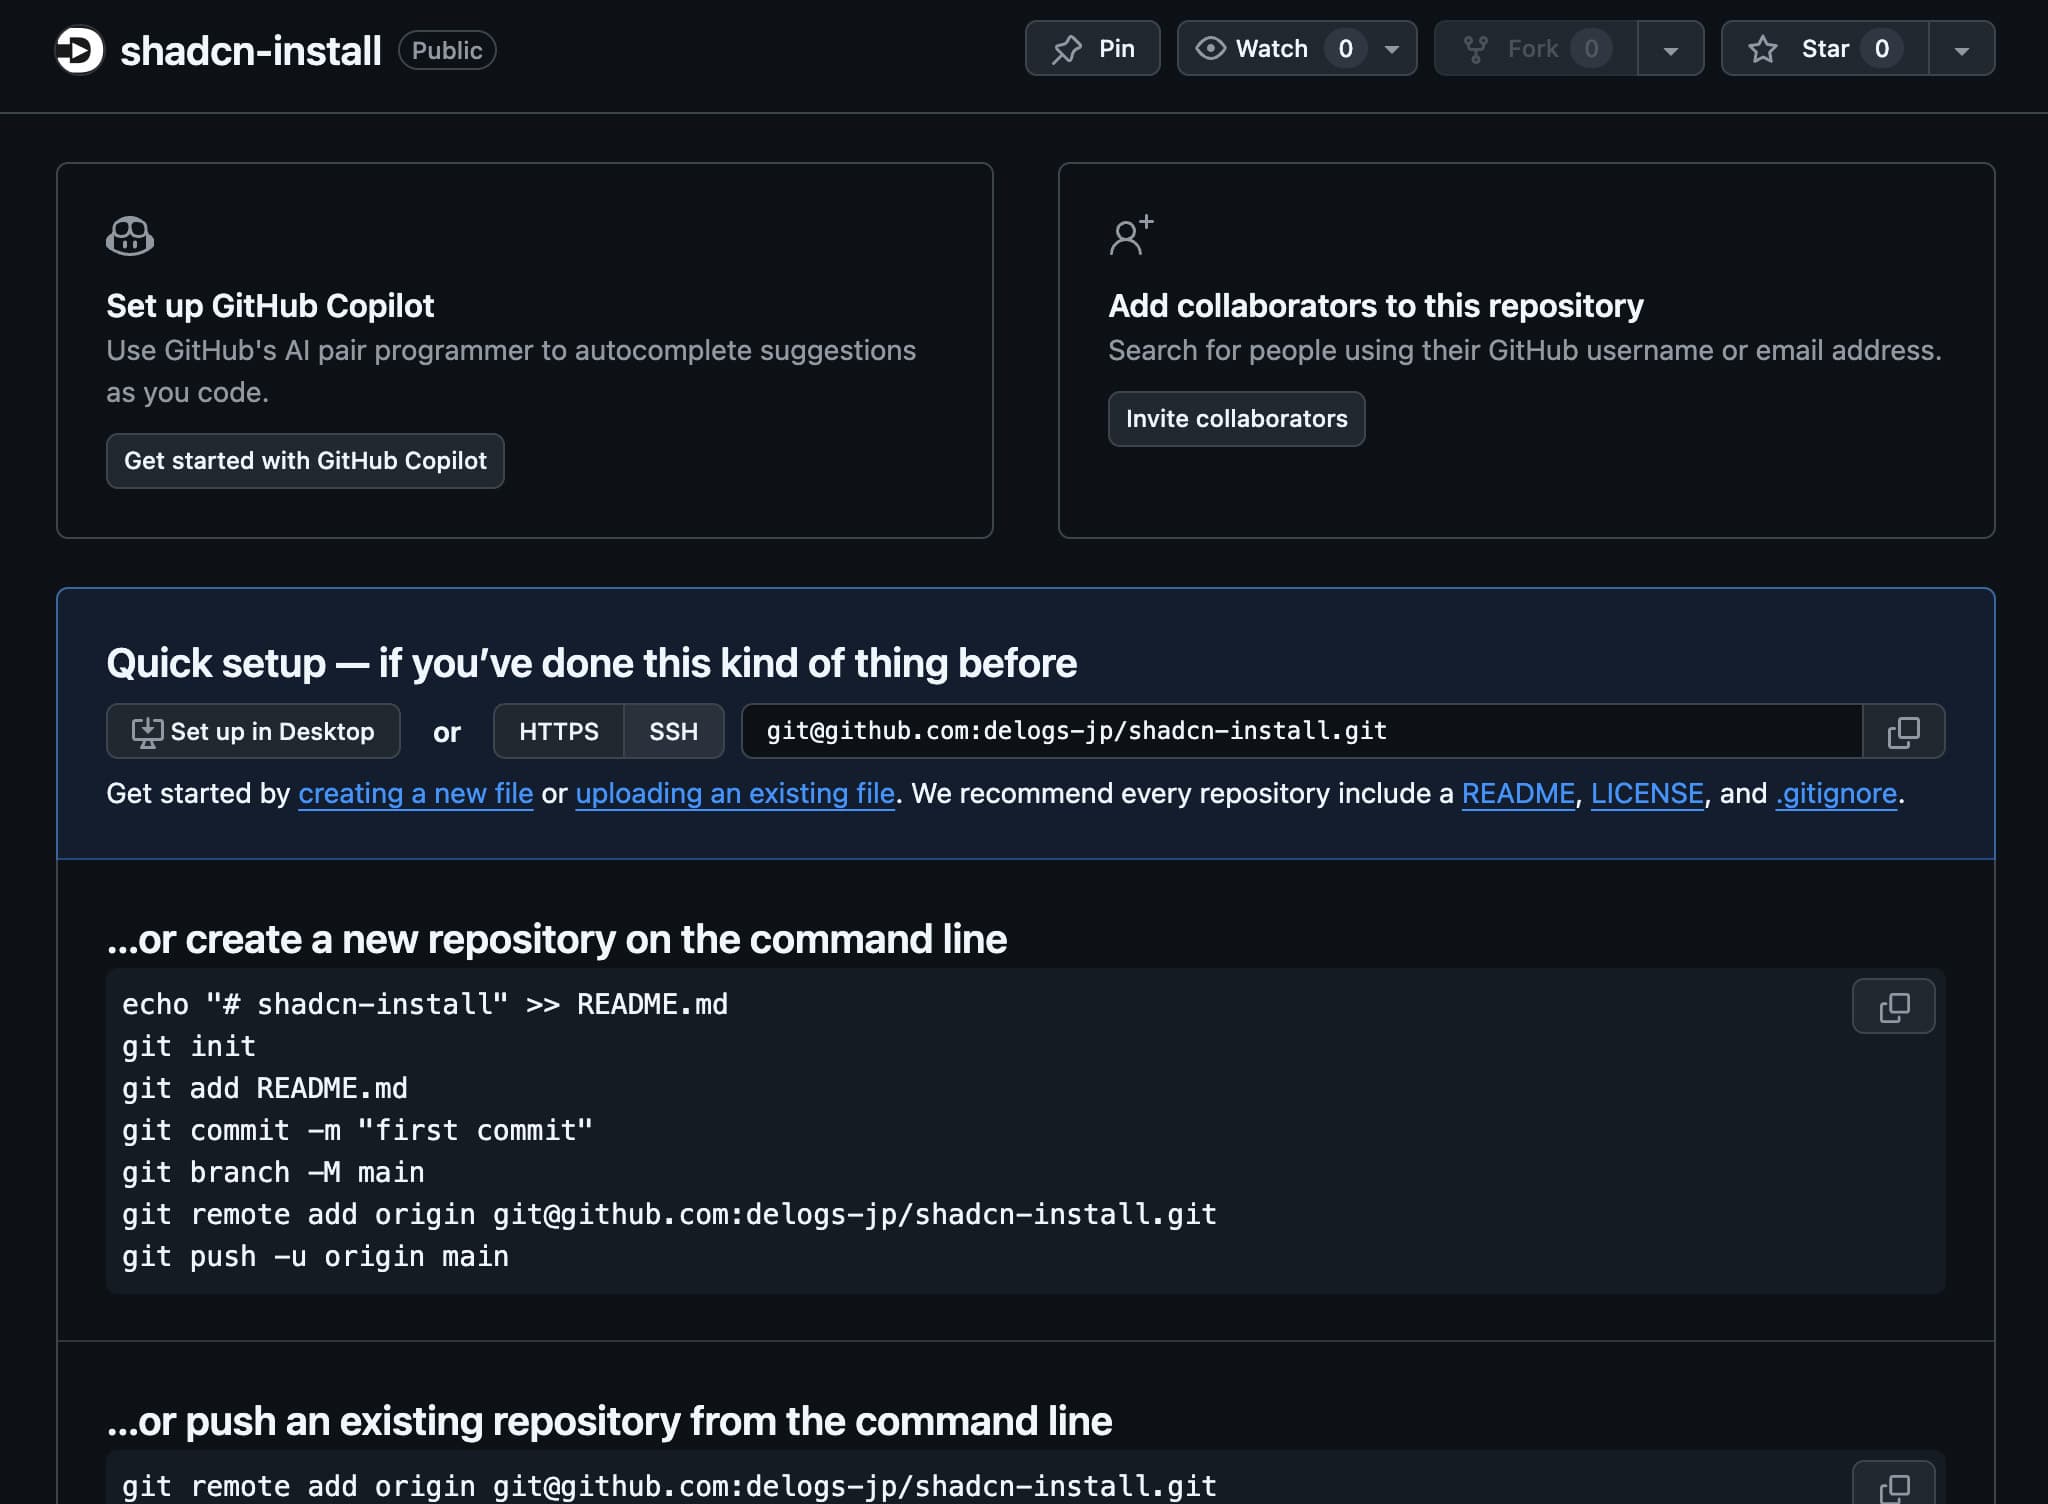
Task: Click the Pin repository button
Action: click(x=1092, y=48)
